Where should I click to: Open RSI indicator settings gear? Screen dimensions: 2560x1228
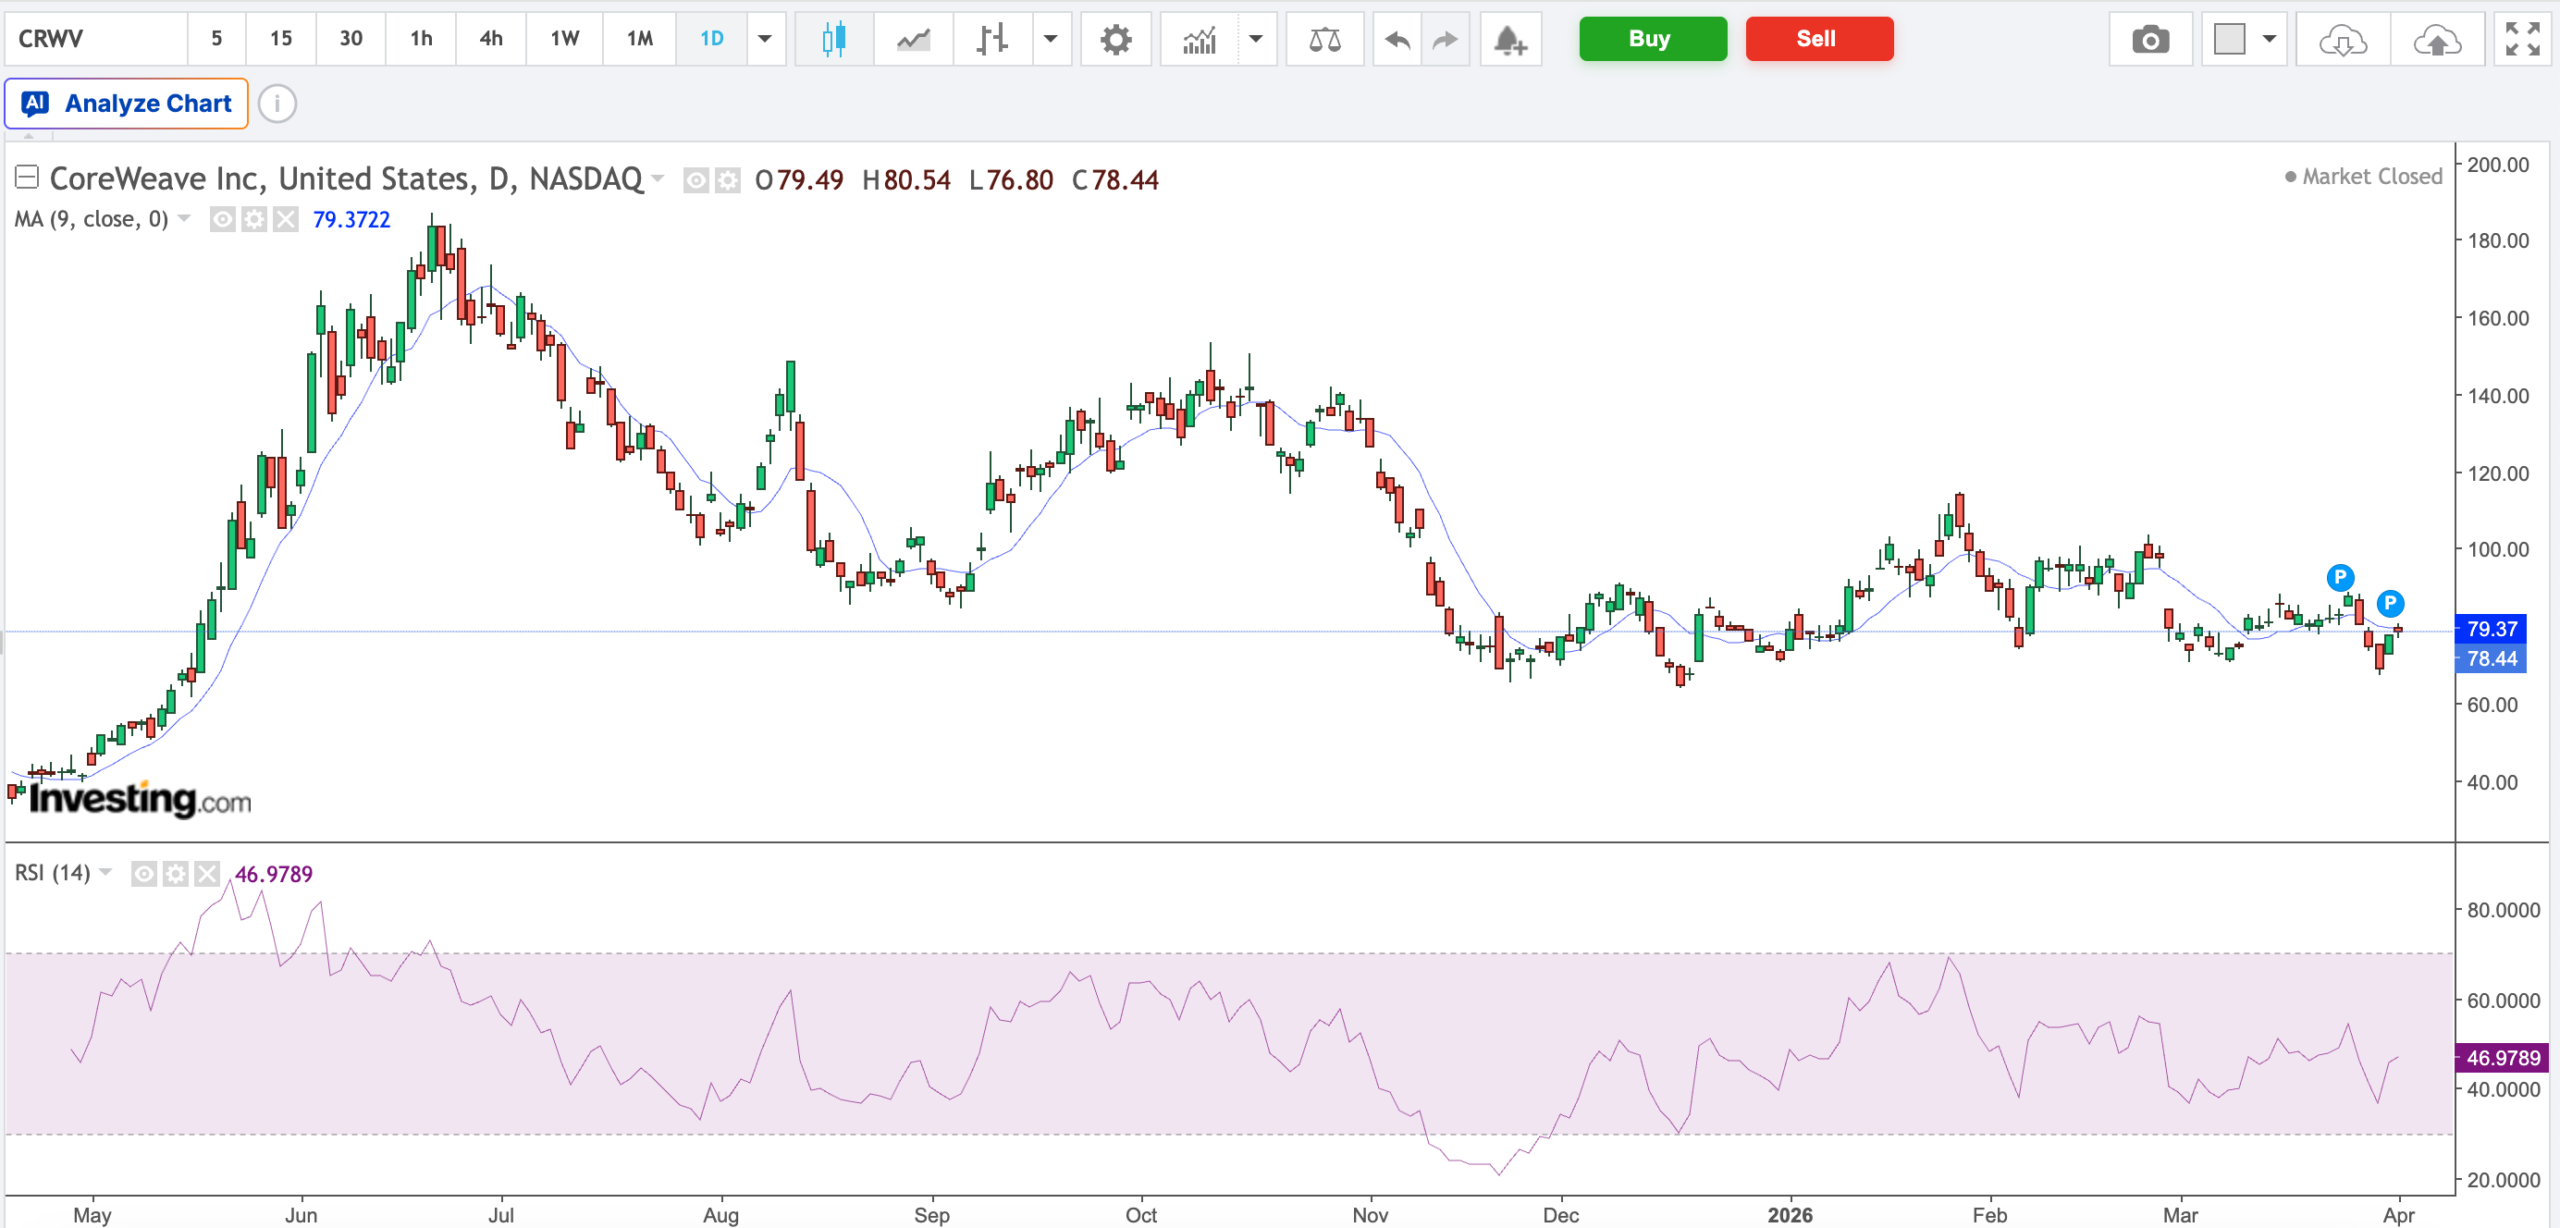[175, 874]
